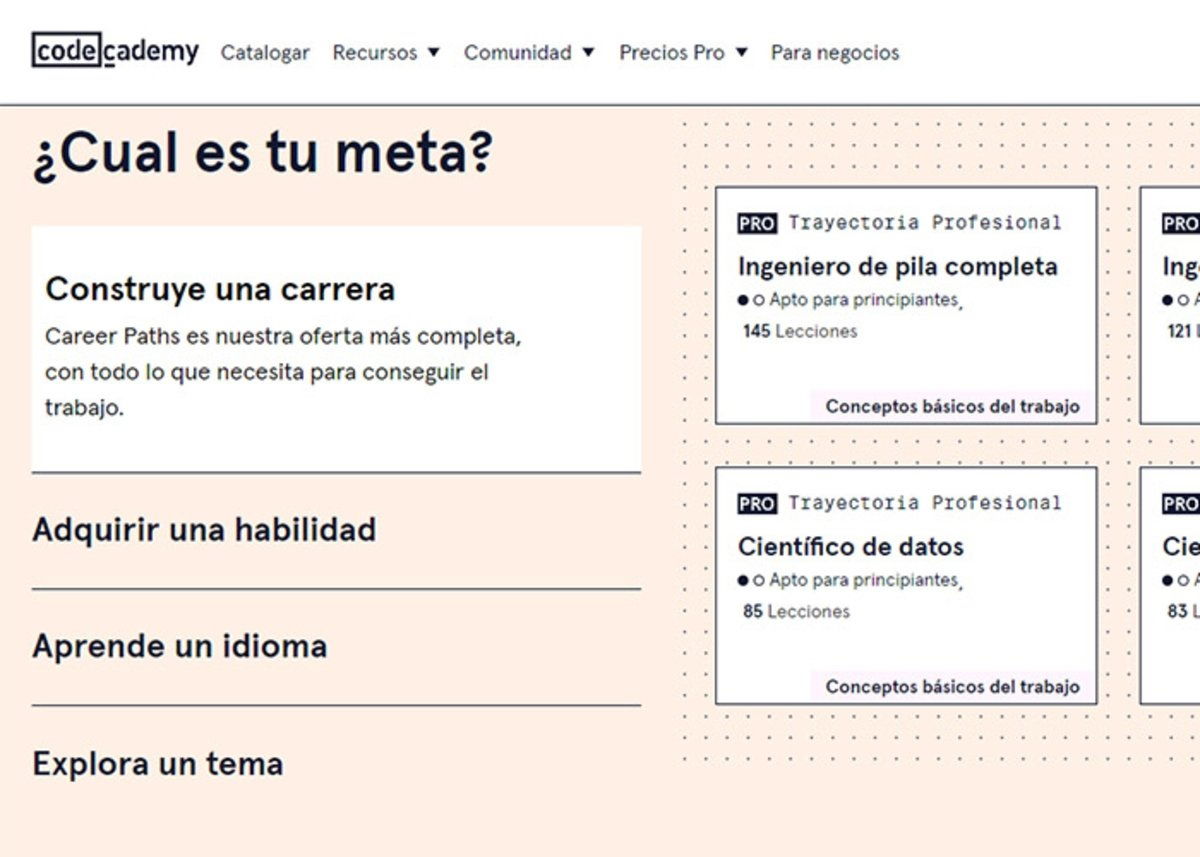Image resolution: width=1200 pixels, height=857 pixels.
Task: Click the Codecademy logo
Action: [x=116, y=53]
